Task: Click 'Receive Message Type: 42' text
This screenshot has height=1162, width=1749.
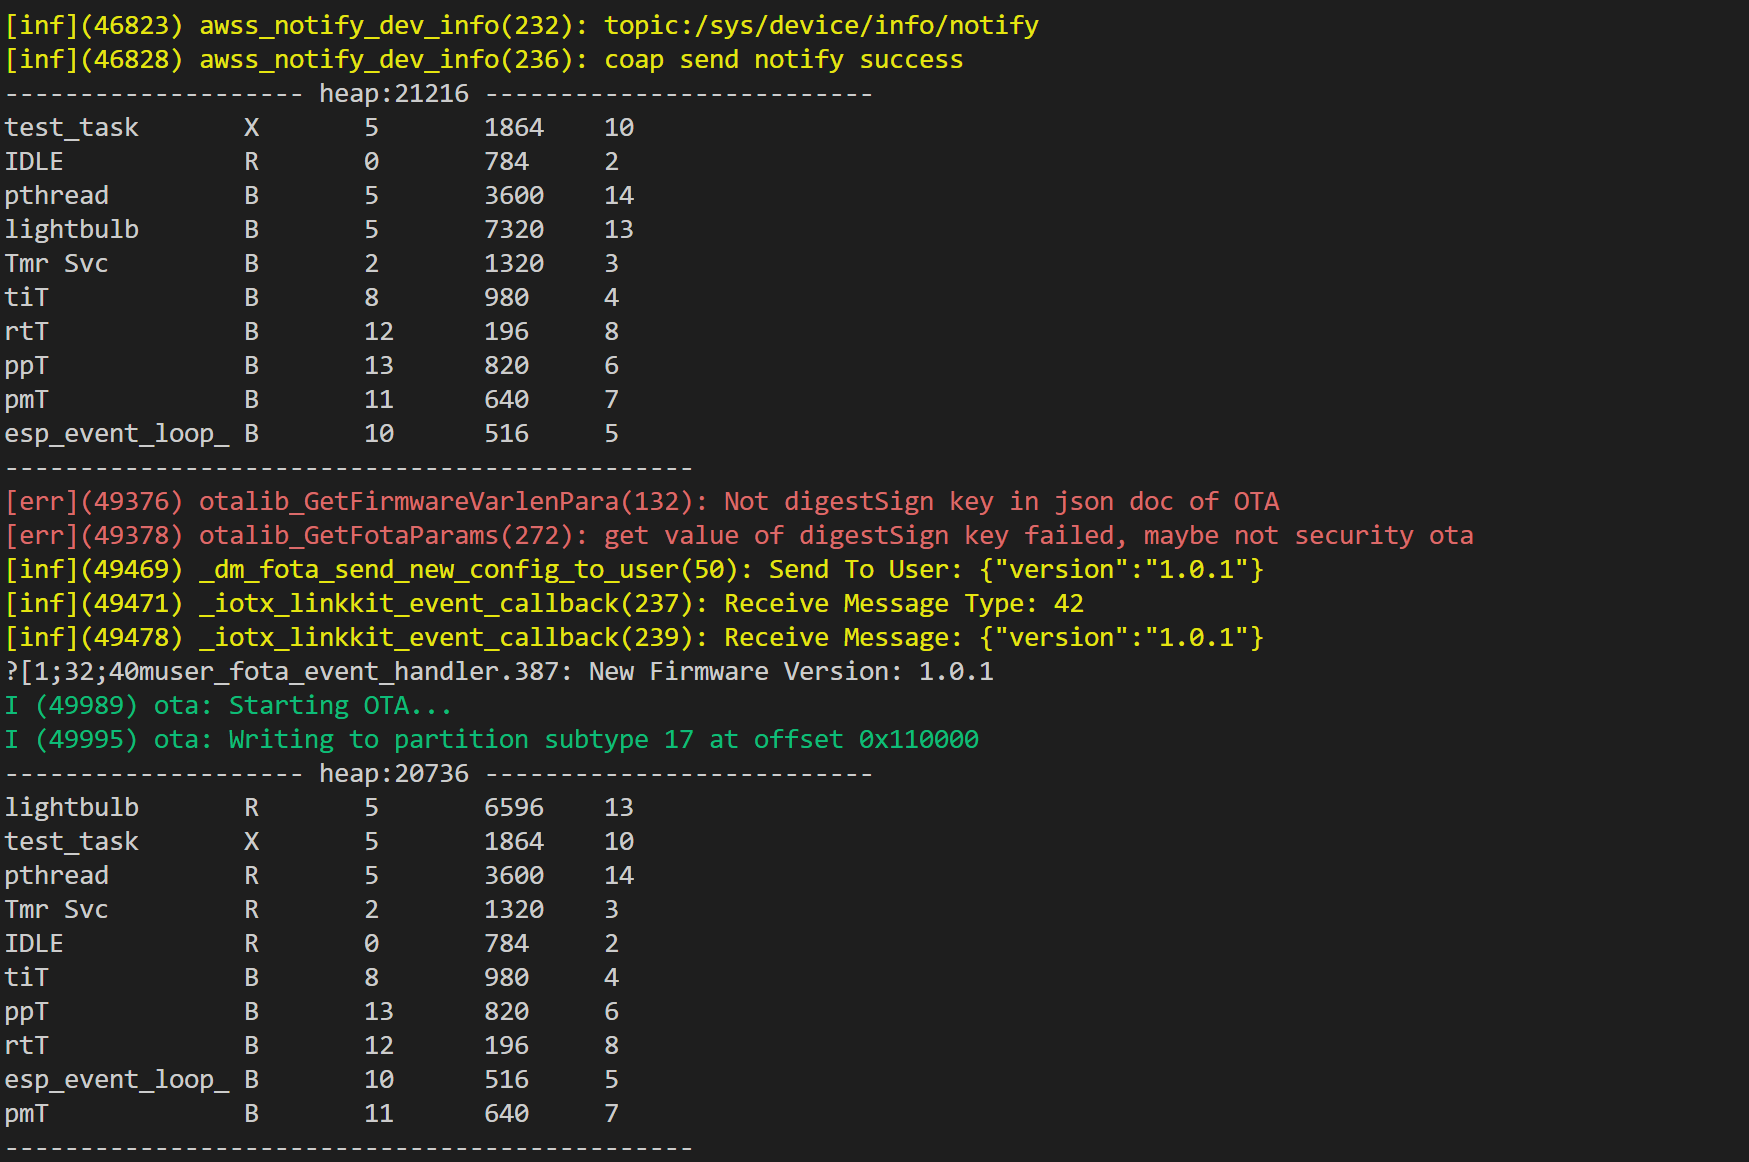Action: (x=904, y=604)
